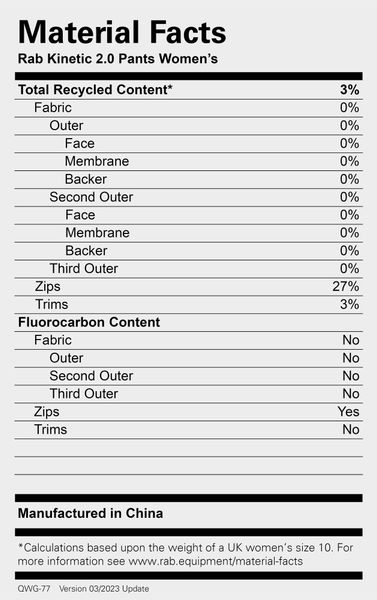Click the Material Facts heading

[x=122, y=32]
